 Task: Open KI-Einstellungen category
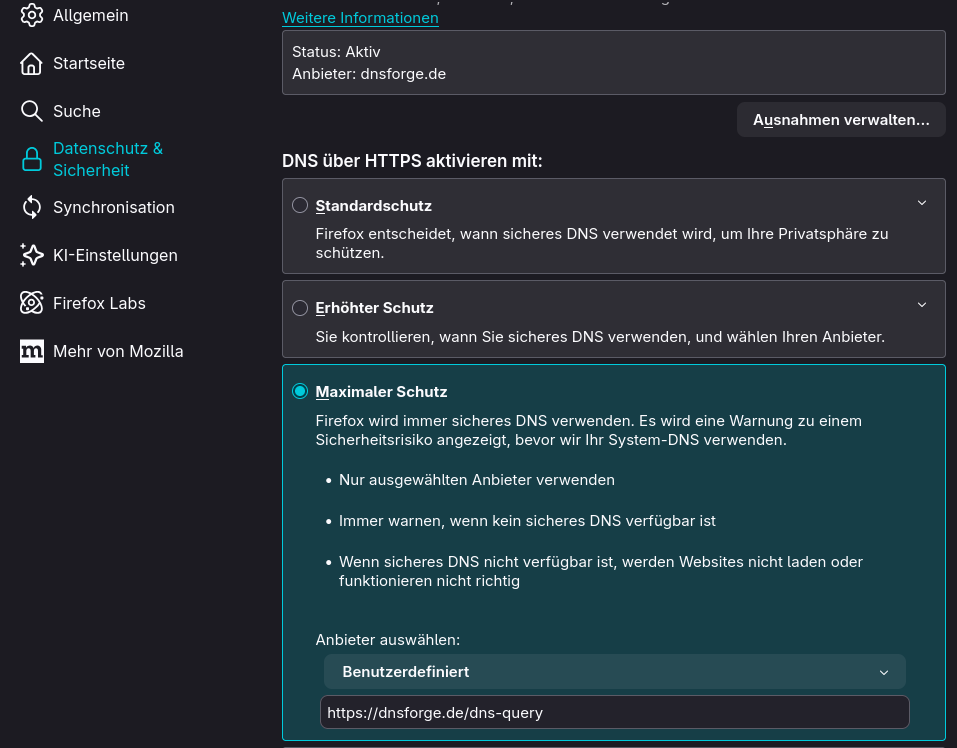point(115,255)
